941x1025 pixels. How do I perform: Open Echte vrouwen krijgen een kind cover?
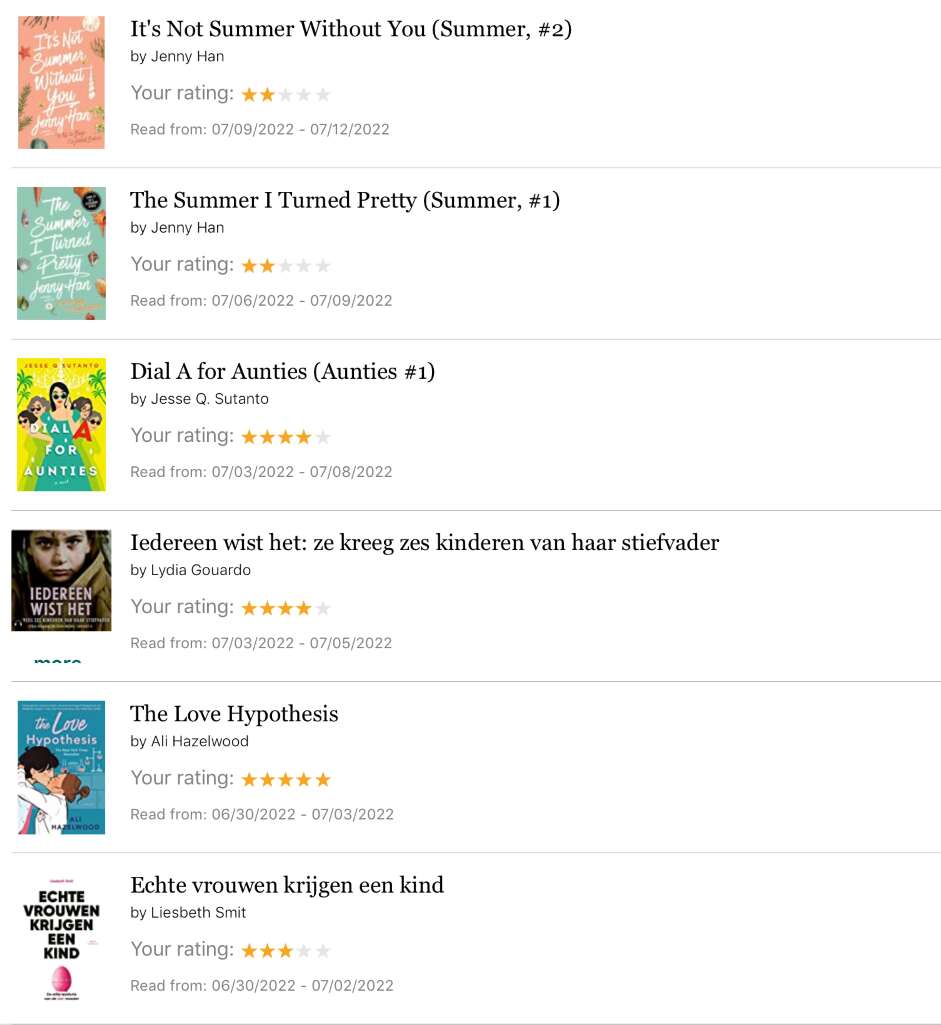pyautogui.click(x=61, y=939)
